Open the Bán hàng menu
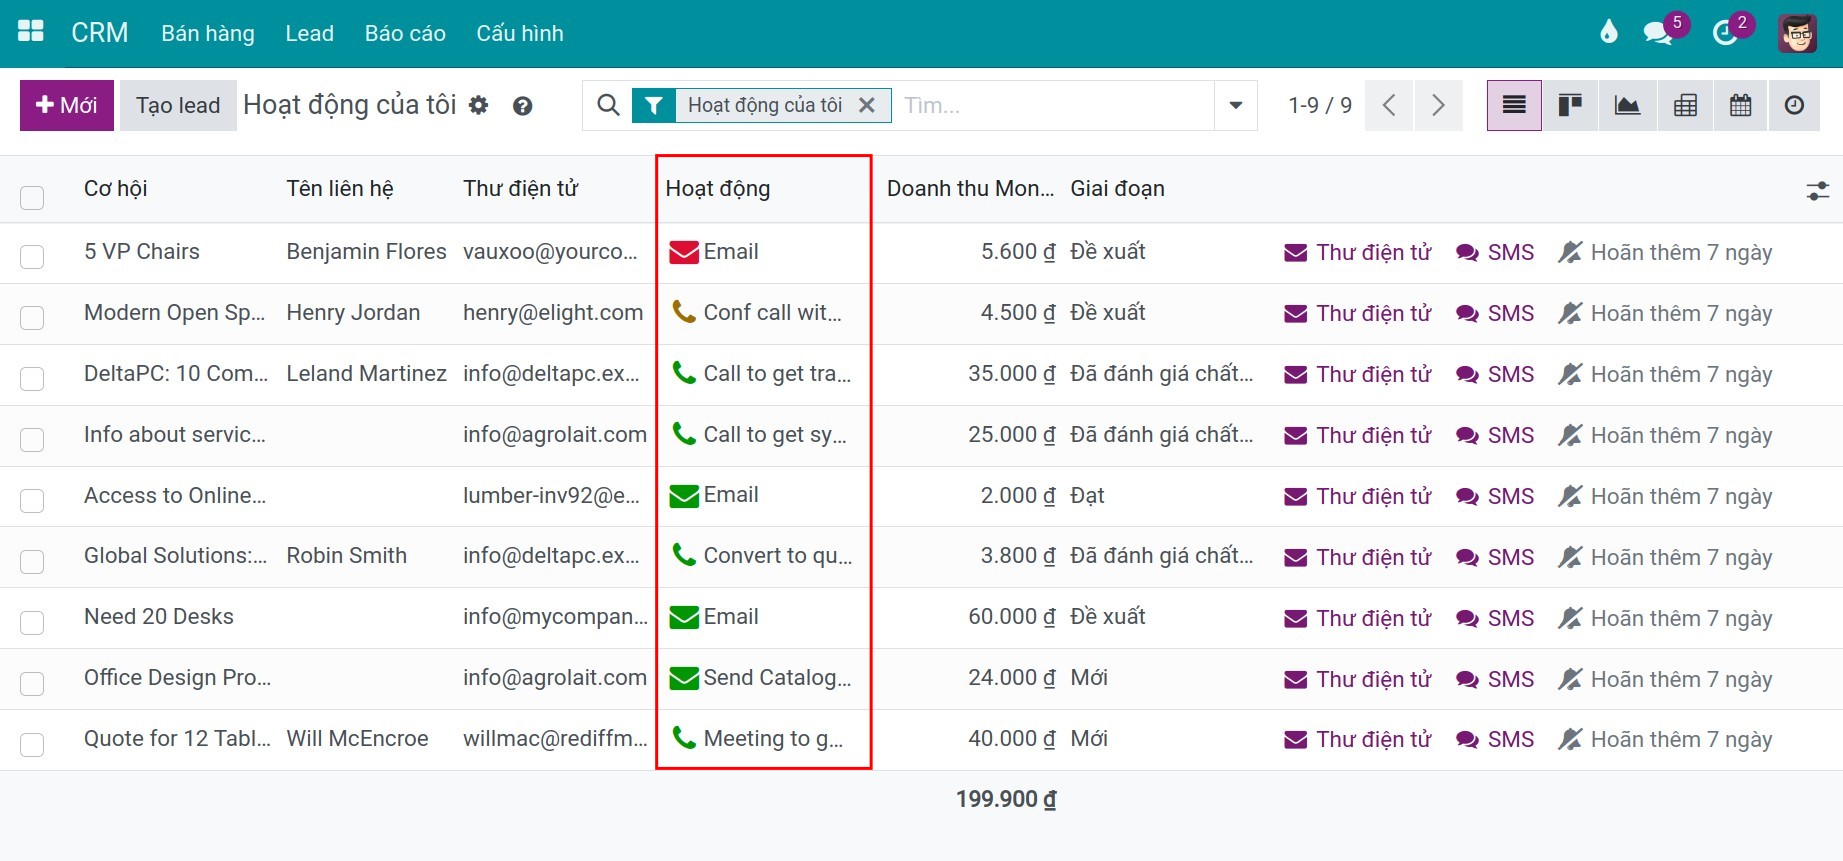Image resolution: width=1843 pixels, height=861 pixels. [x=208, y=33]
